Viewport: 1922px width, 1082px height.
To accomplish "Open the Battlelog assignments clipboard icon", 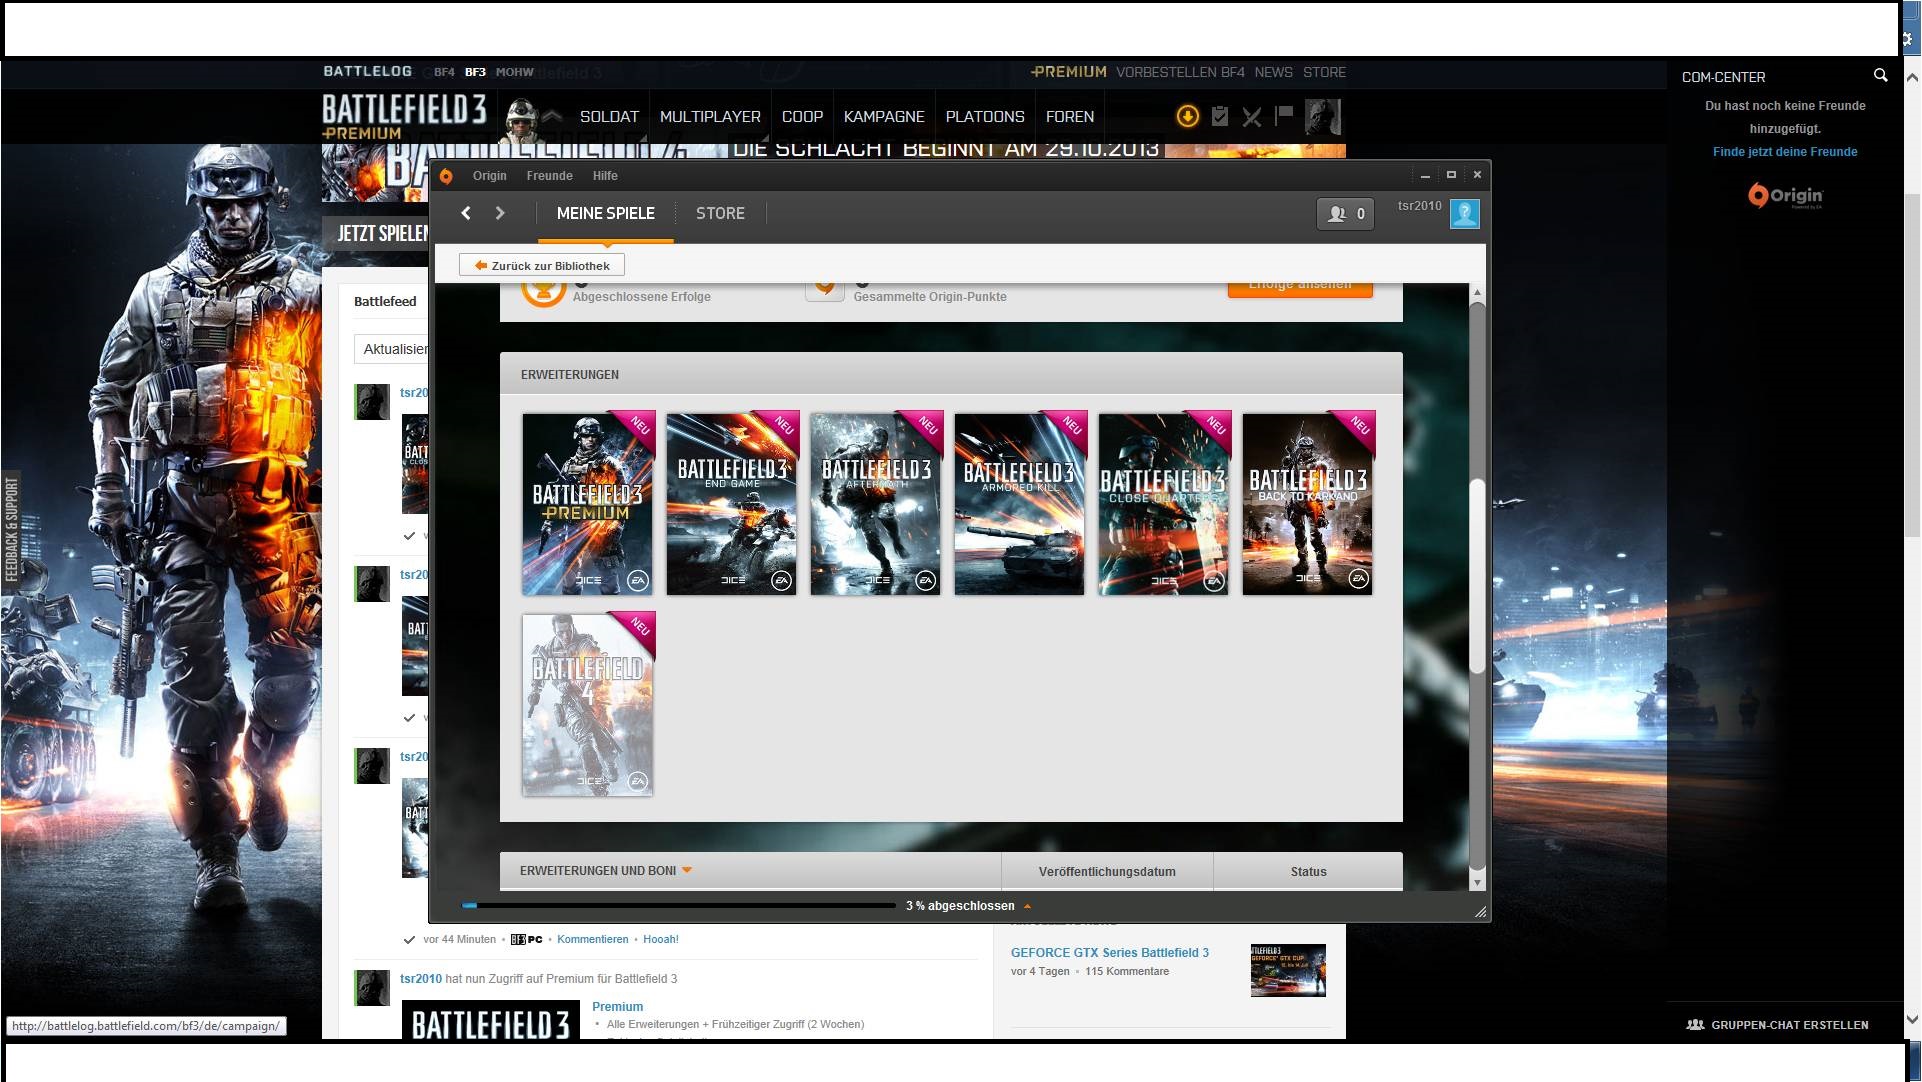I will (x=1219, y=116).
